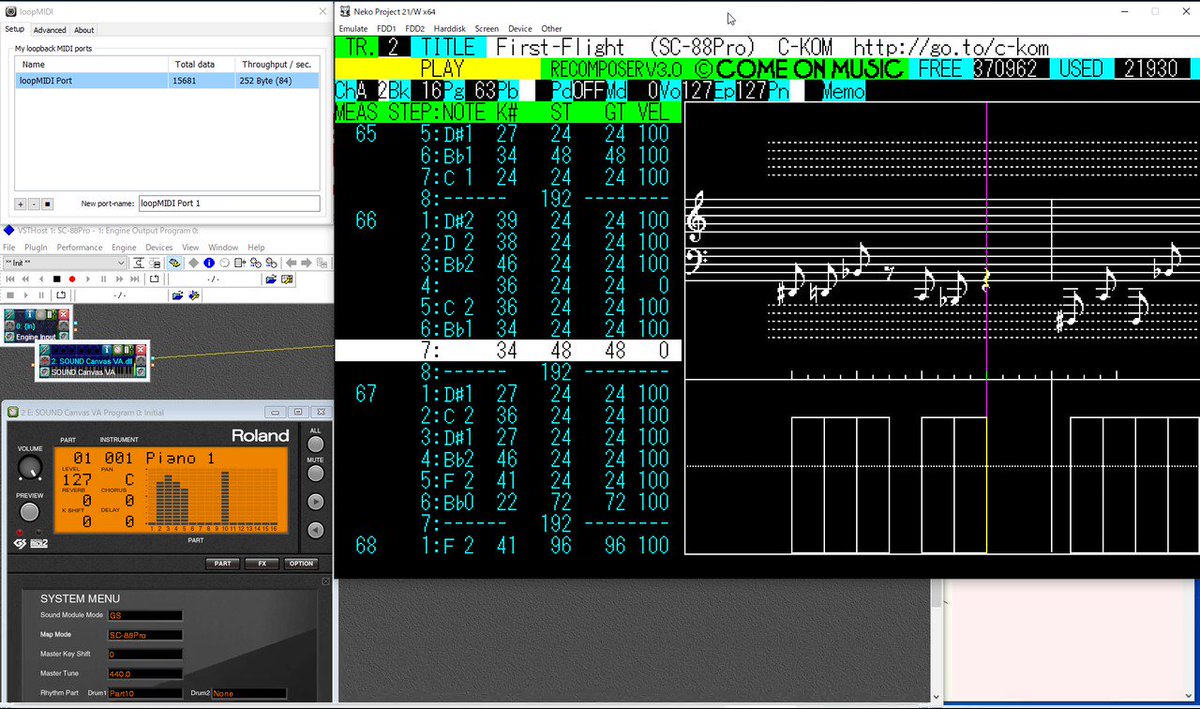Open the Performance menu in VSTHost
The height and width of the screenshot is (709, 1200).
coord(79,247)
